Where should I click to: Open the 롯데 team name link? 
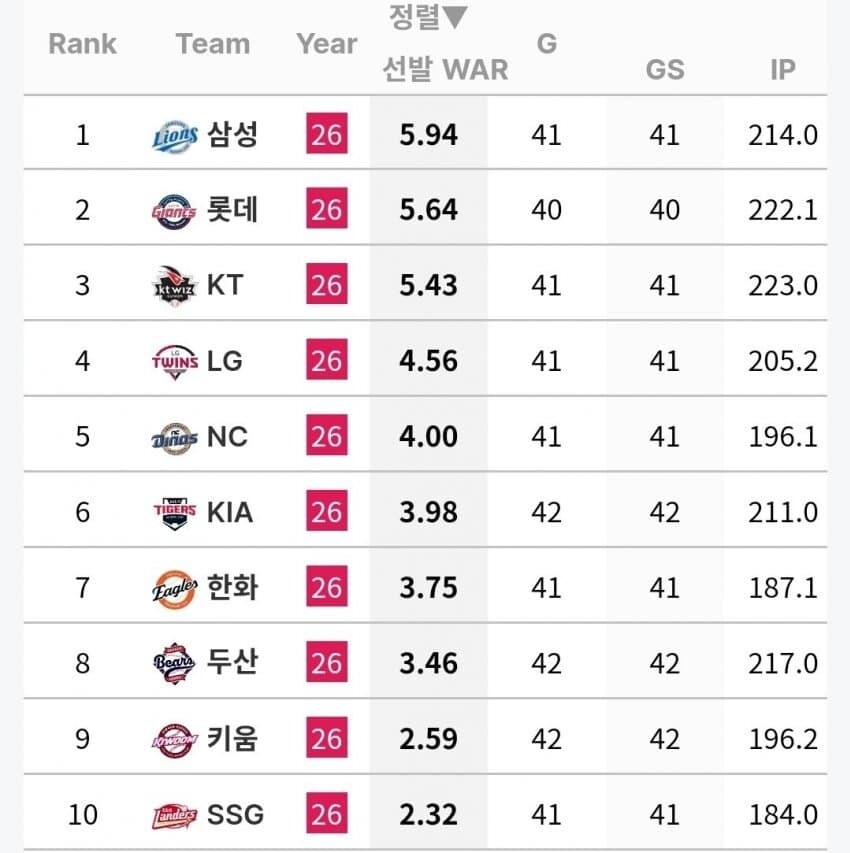point(232,209)
